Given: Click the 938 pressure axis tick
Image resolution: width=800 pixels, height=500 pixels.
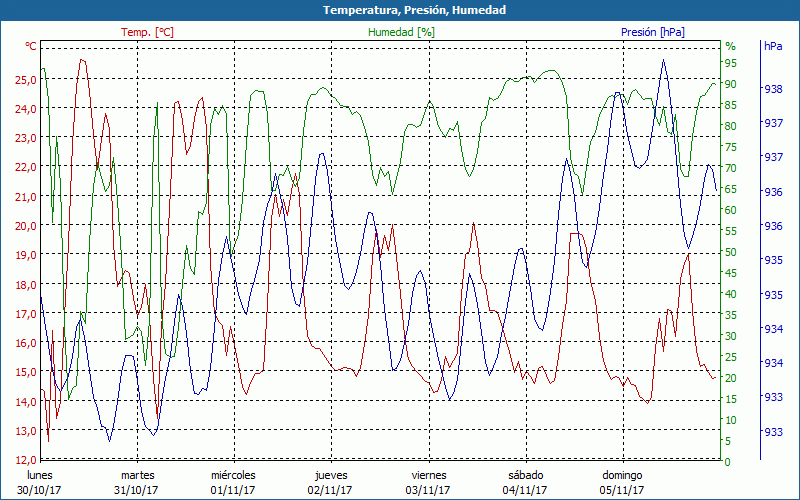Looking at the screenshot, I should coord(773,89).
